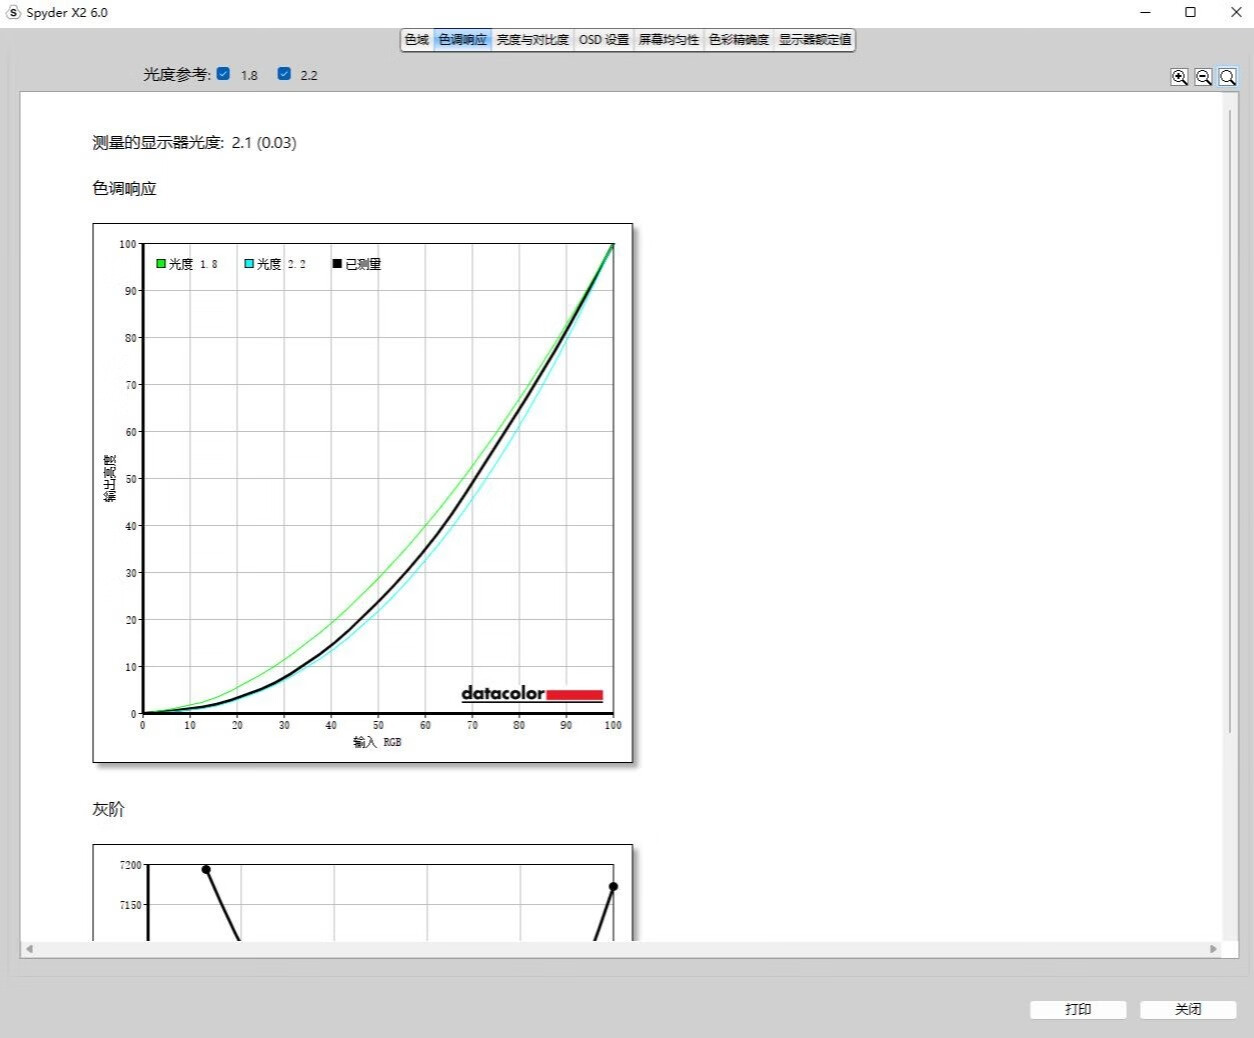Screen dimensions: 1254x1038
Task: Go to the OSD 设置 tab
Action: (604, 40)
